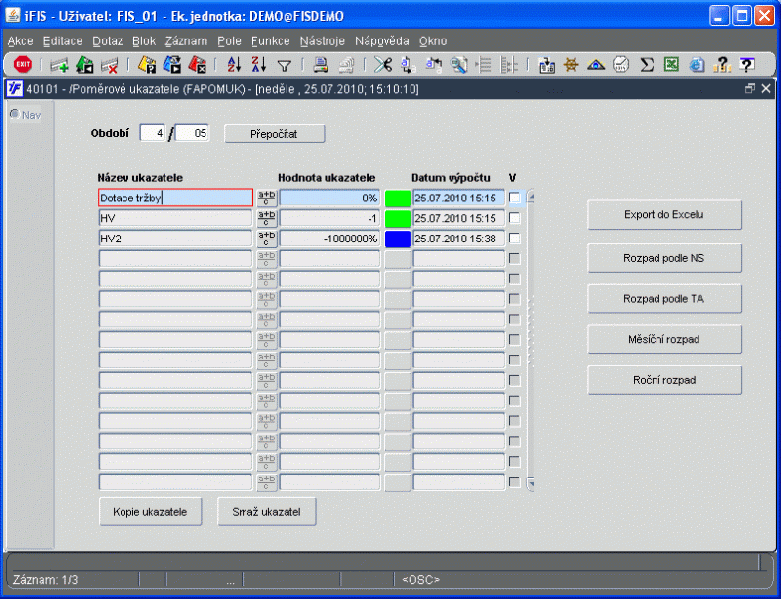Open the Nápověda menu
This screenshot has width=781, height=599.
coord(382,41)
